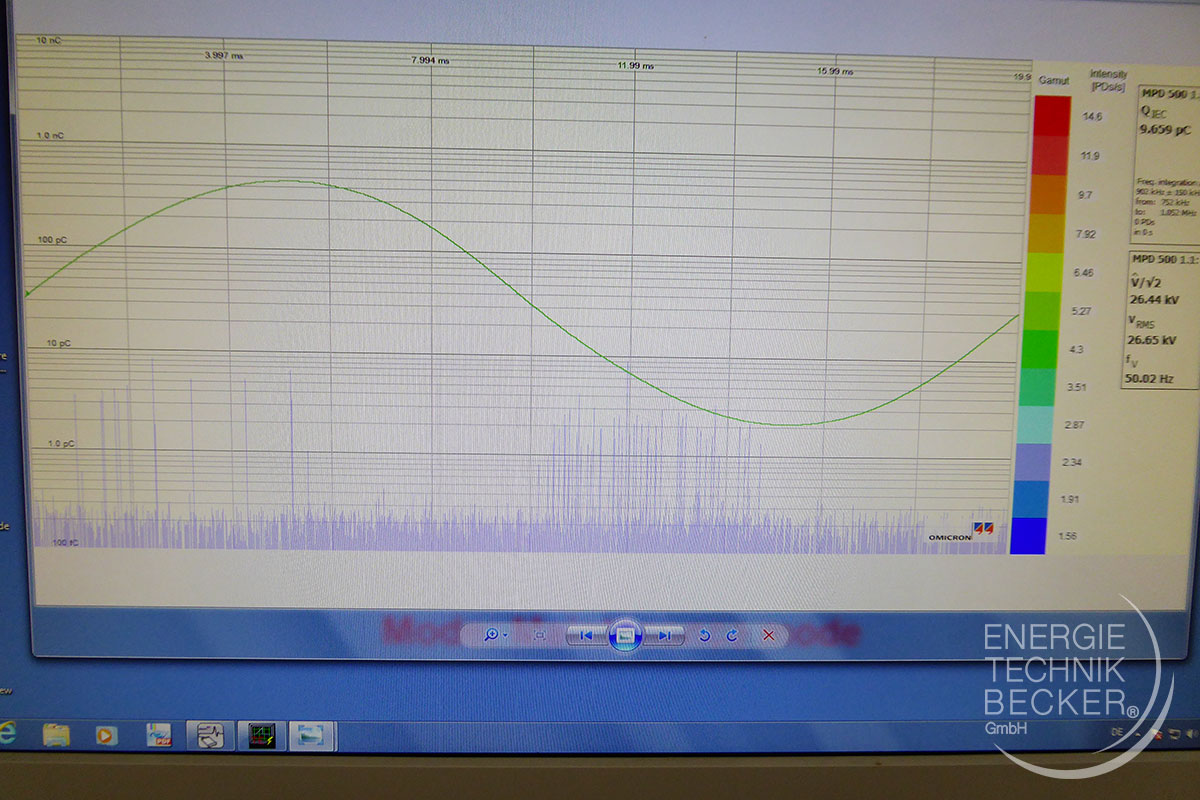Click the red 14.6 intensity gamut swatch
The height and width of the screenshot is (800, 1200).
click(x=1052, y=115)
